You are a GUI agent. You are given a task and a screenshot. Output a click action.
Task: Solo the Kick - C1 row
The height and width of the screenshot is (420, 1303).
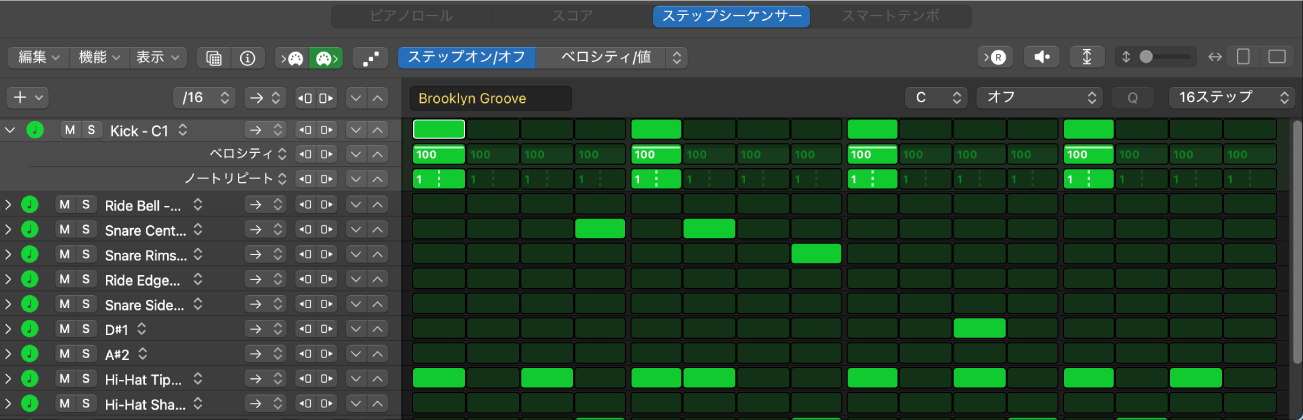click(91, 130)
